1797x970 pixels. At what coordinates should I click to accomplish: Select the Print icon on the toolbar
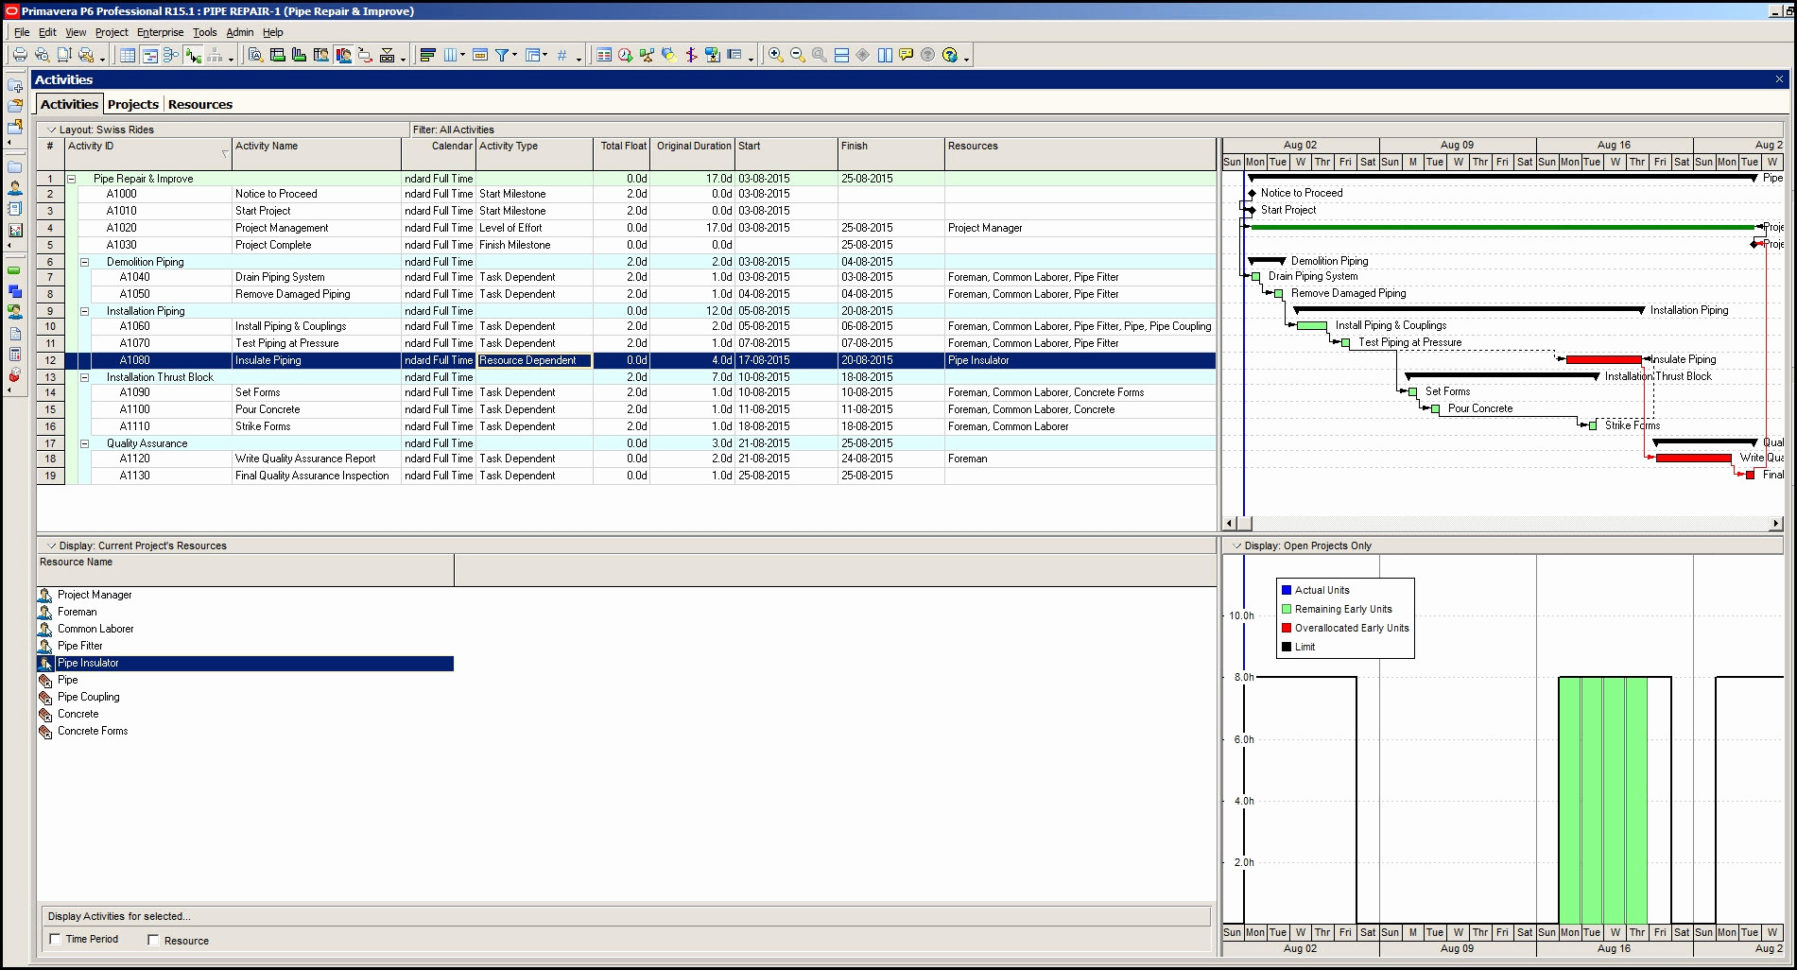click(x=20, y=56)
